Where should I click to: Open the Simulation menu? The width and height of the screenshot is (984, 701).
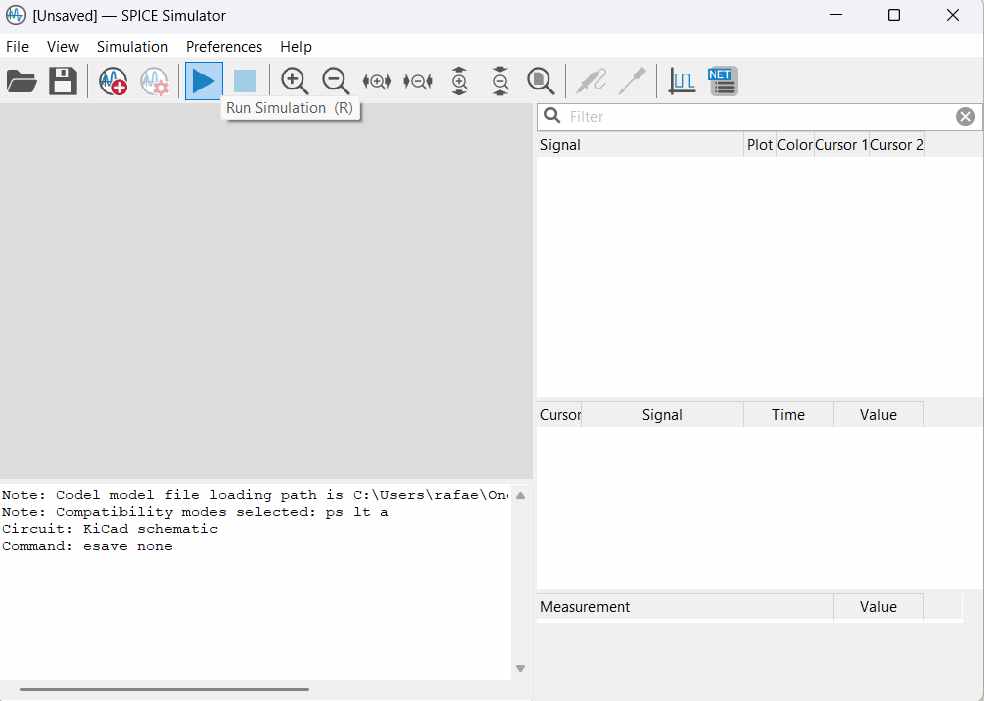click(x=132, y=47)
